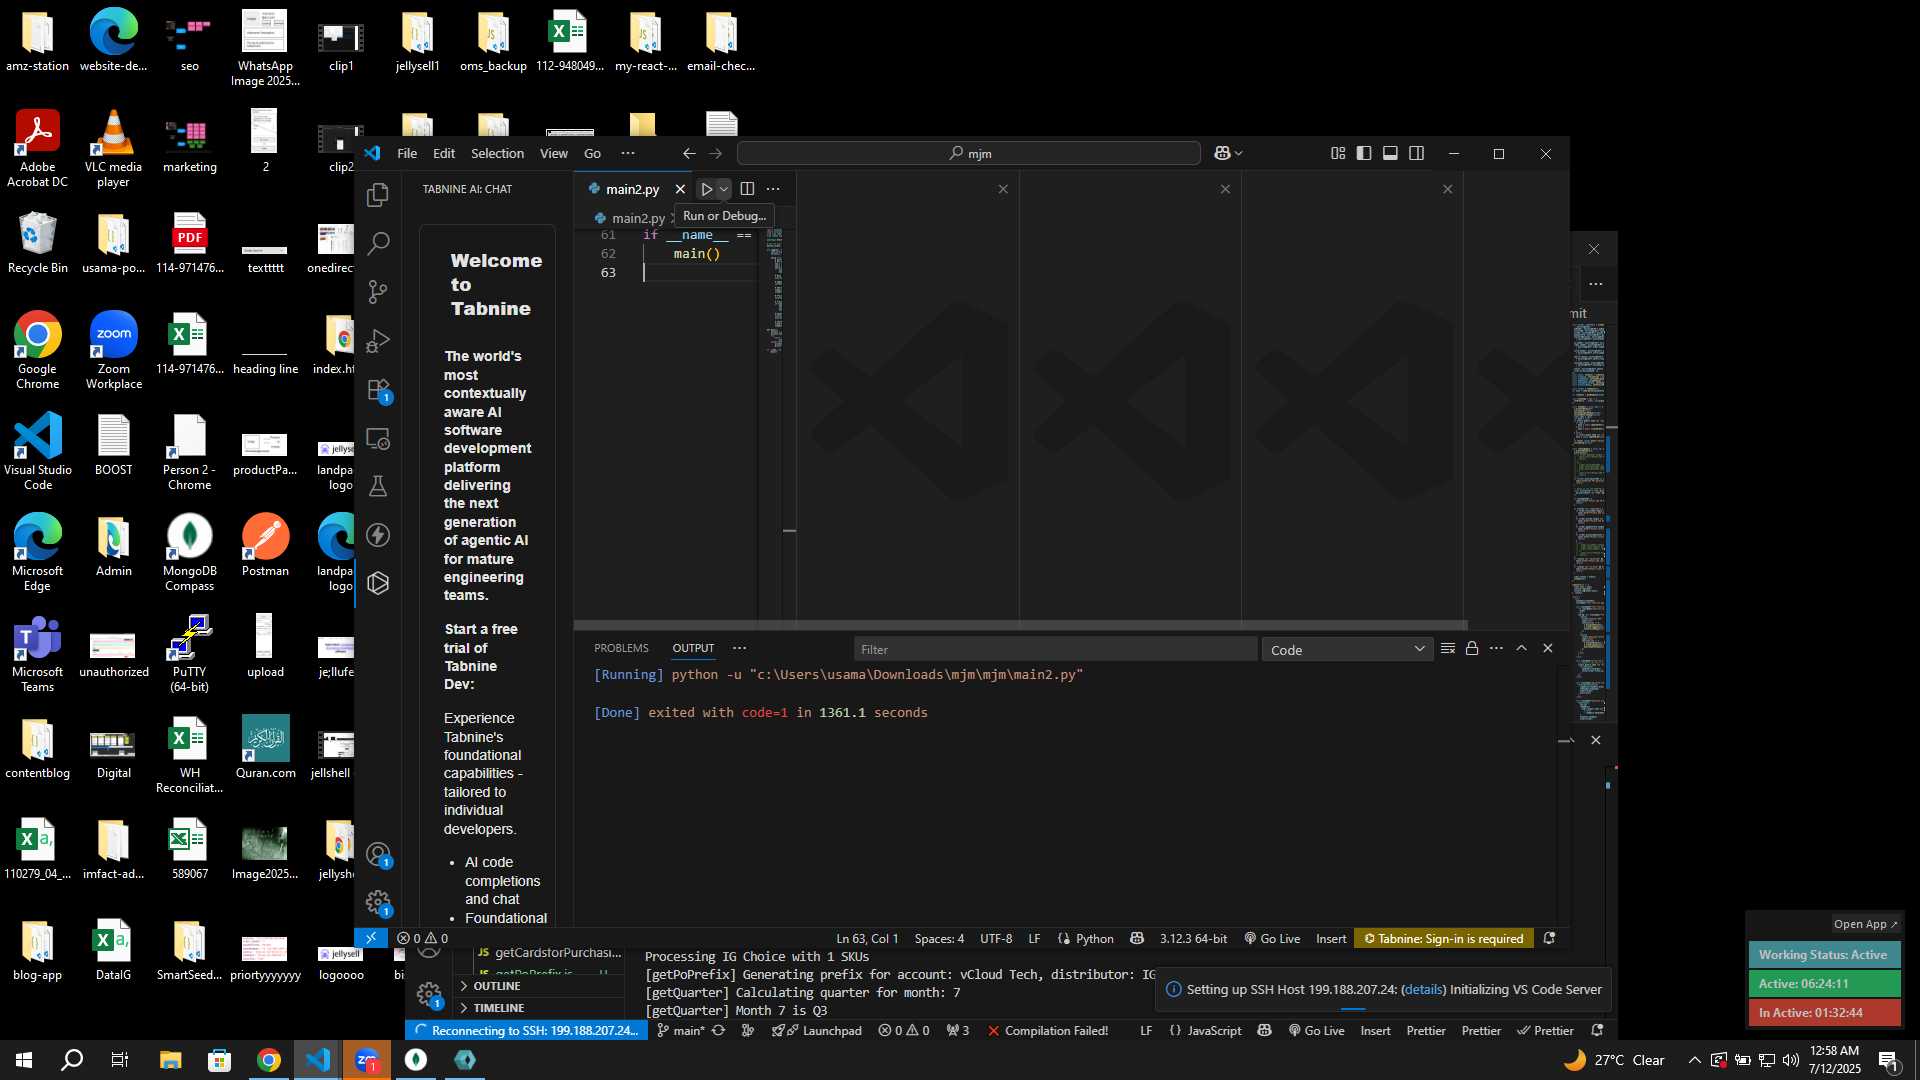Open File Explorer from taskbar
The height and width of the screenshot is (1080, 1920).
click(170, 1060)
